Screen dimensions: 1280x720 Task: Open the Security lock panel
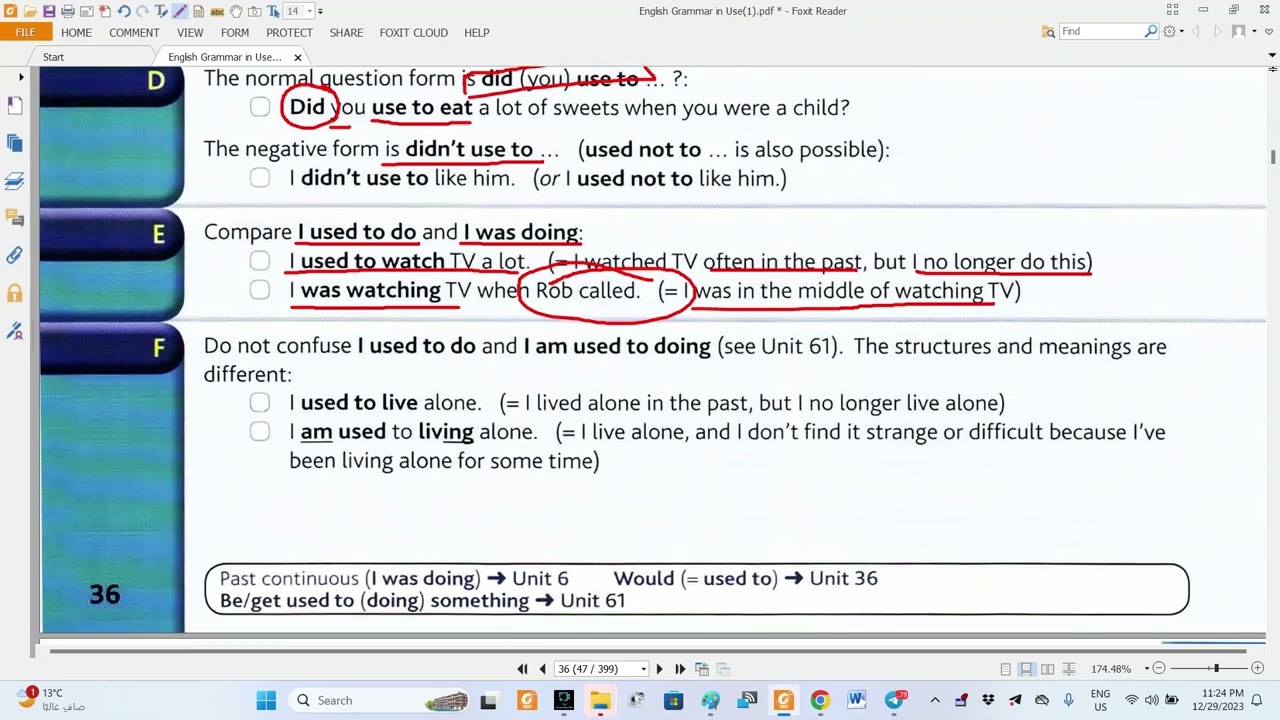point(14,293)
